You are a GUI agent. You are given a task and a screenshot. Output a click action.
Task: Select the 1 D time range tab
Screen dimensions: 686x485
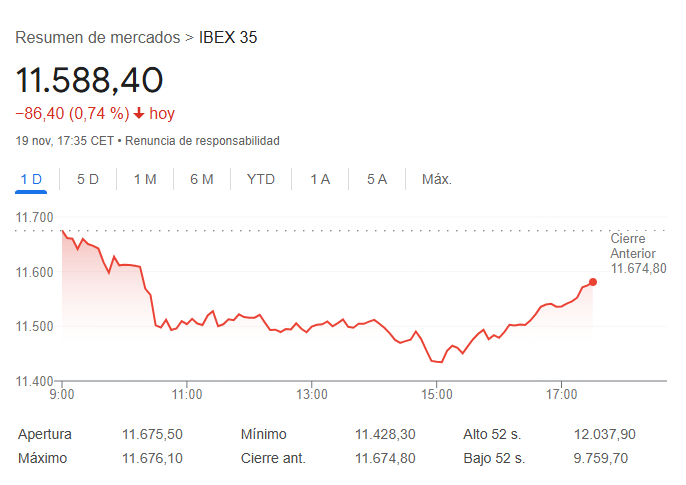[31, 179]
